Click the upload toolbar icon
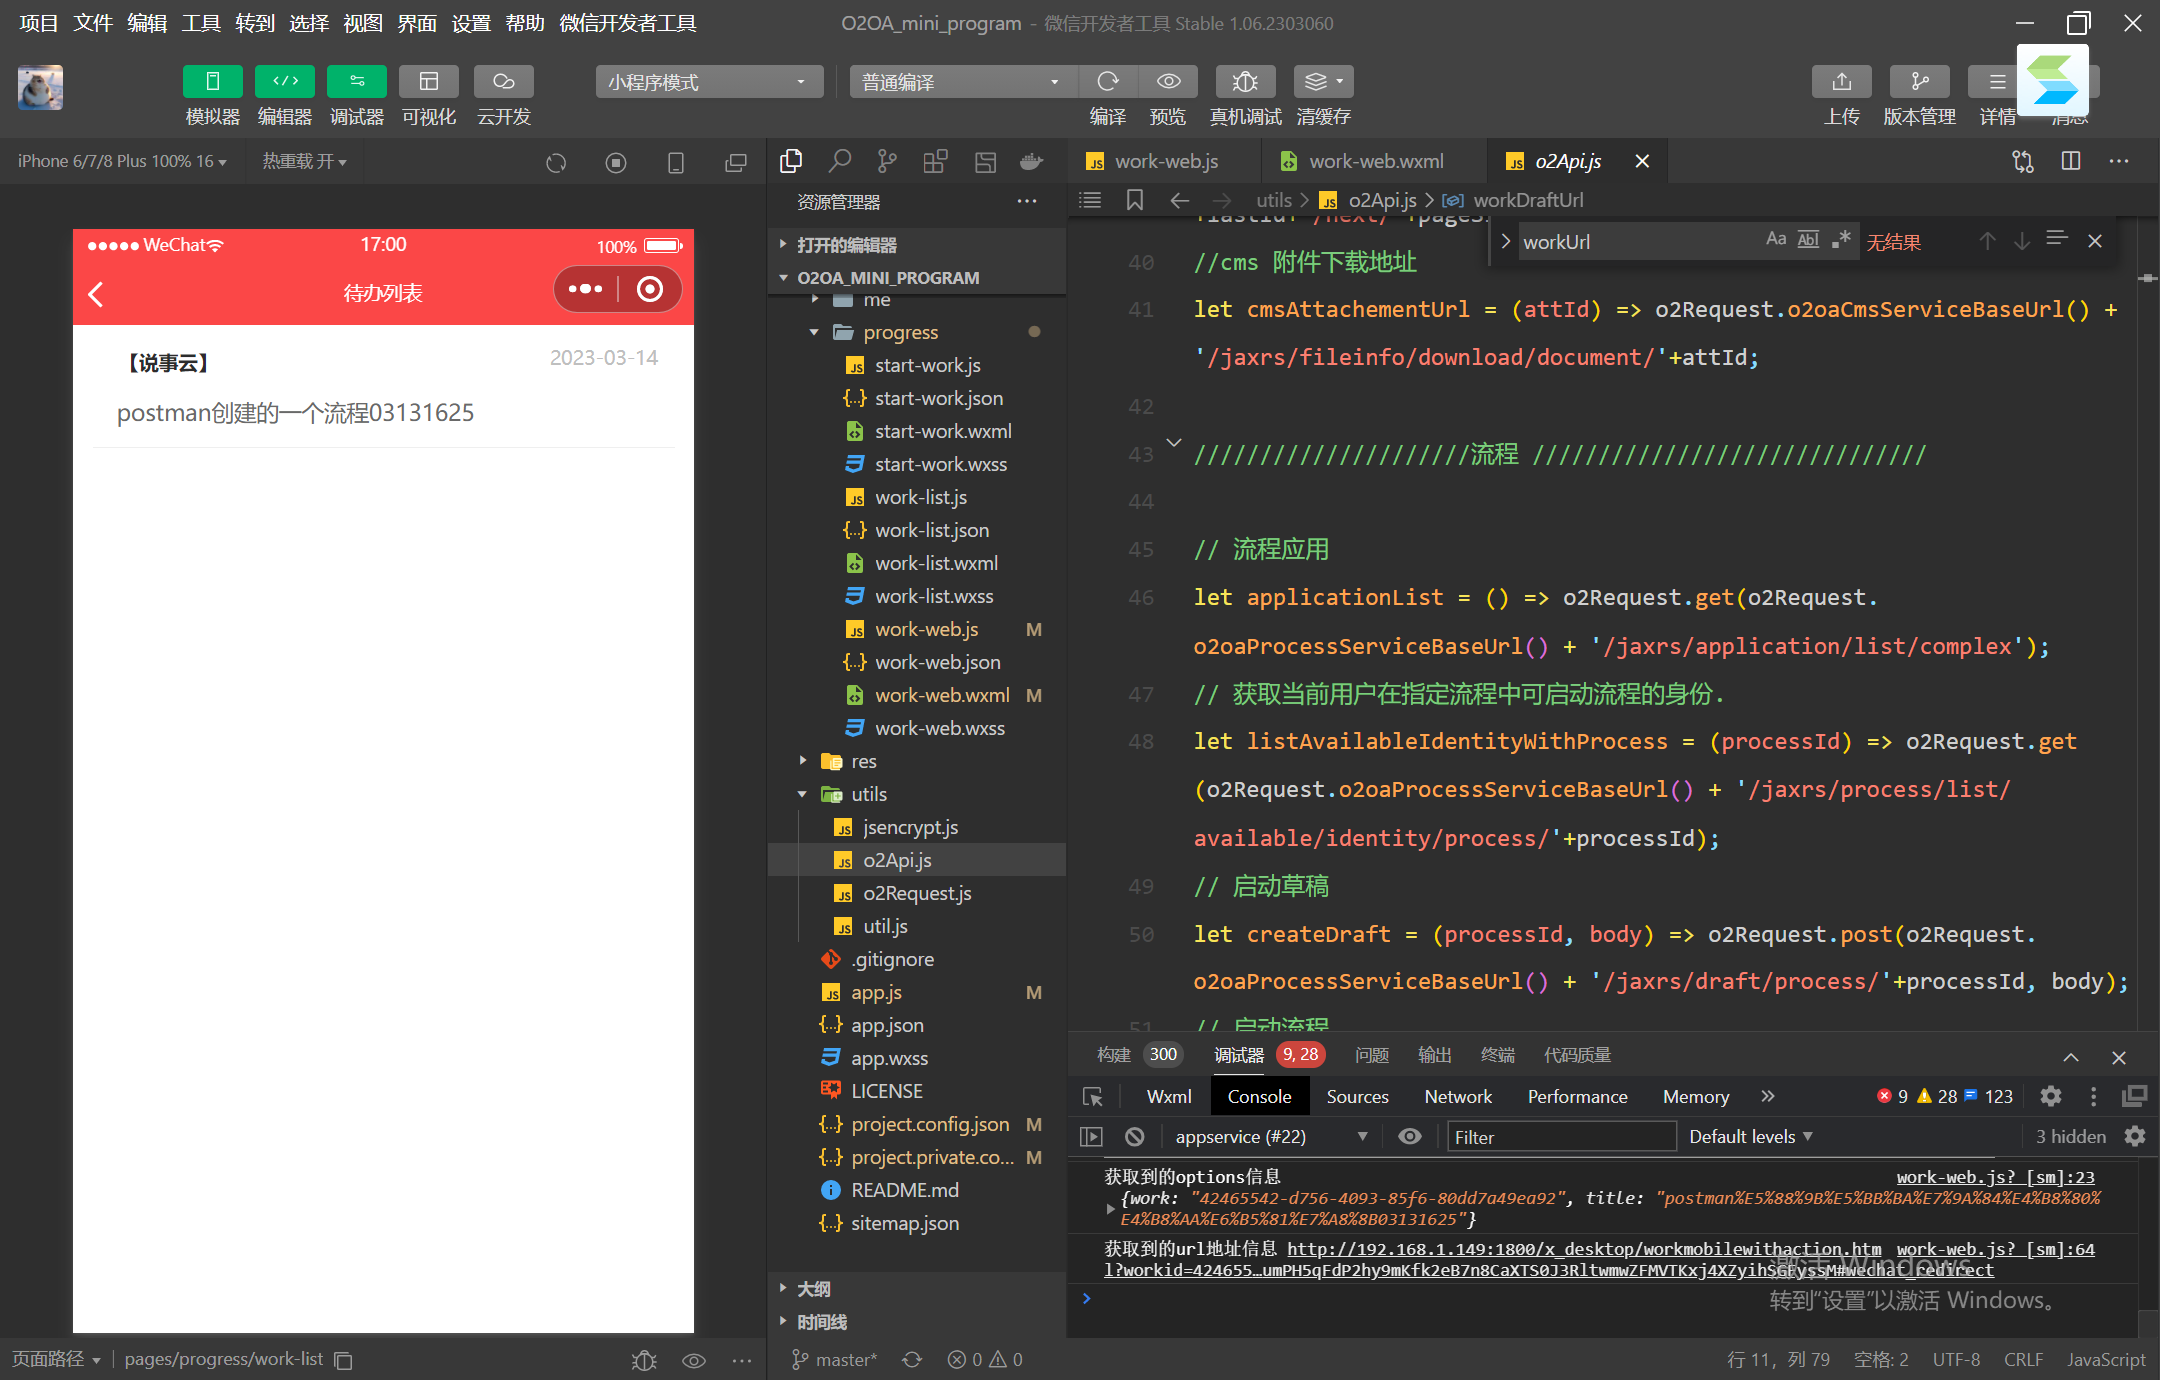Image resolution: width=2160 pixels, height=1380 pixels. pos(1841,82)
